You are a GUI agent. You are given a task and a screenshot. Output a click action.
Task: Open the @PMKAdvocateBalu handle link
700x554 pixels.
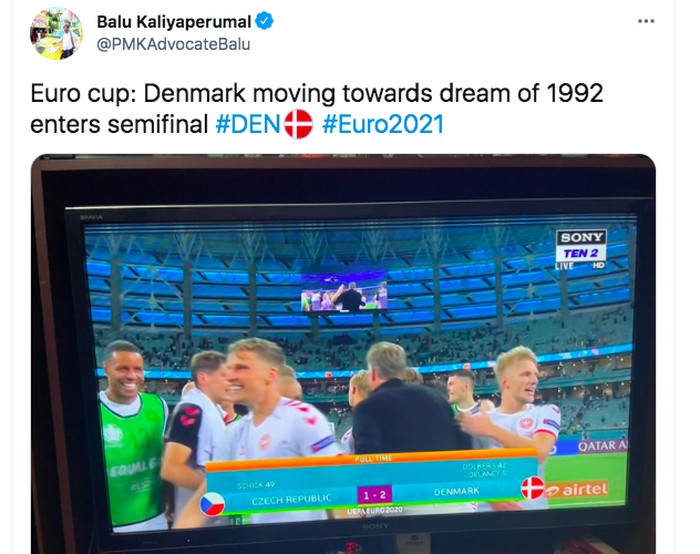(x=173, y=45)
